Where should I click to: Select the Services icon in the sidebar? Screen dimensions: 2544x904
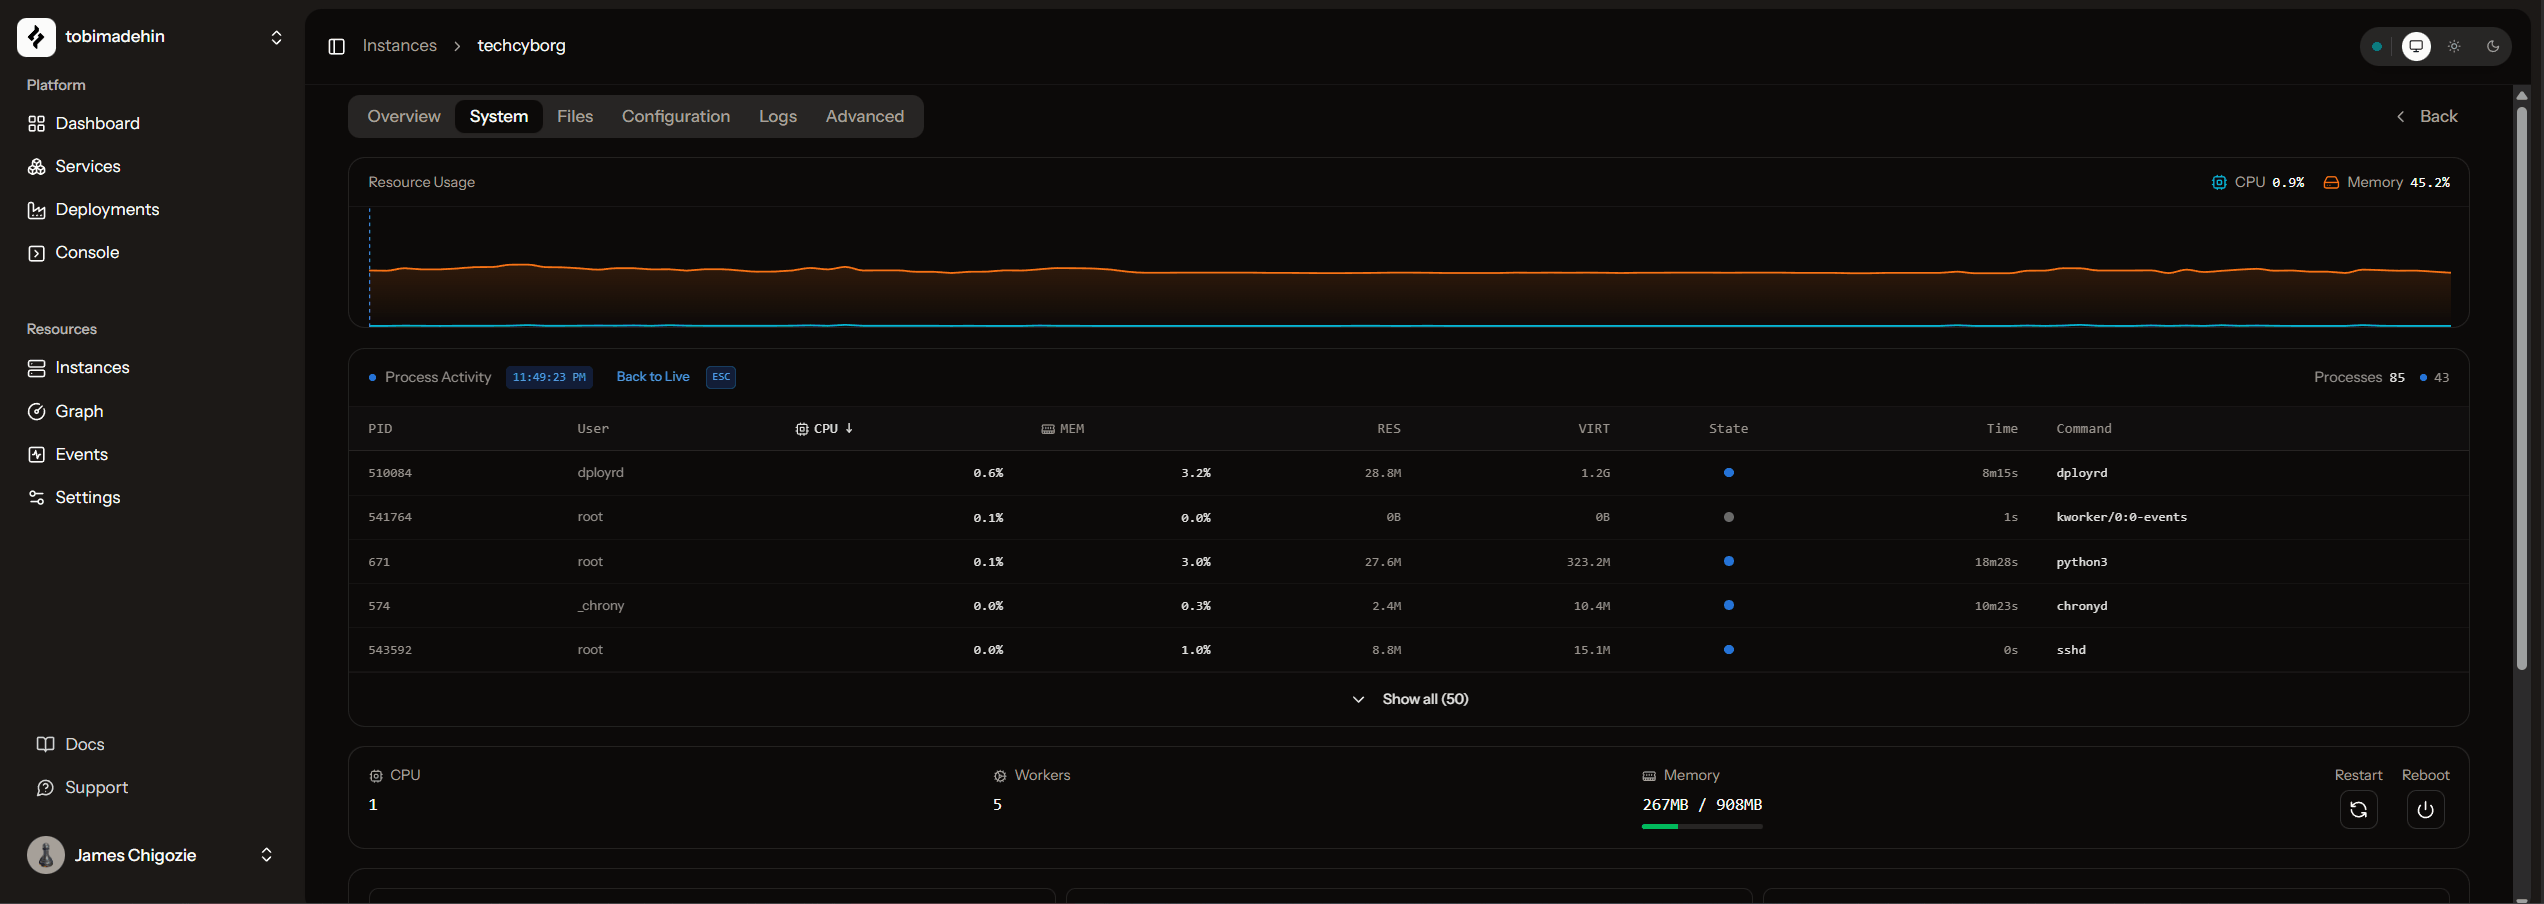tap(37, 166)
